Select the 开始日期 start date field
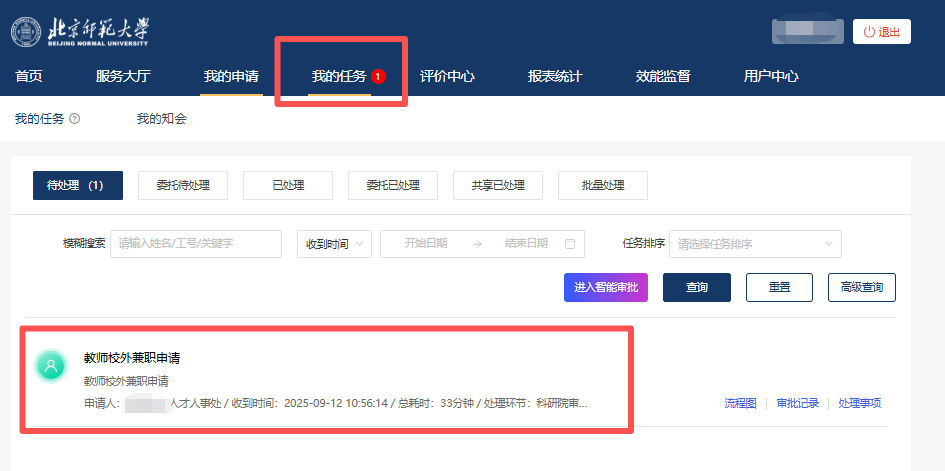Image resolution: width=945 pixels, height=471 pixels. pos(425,243)
